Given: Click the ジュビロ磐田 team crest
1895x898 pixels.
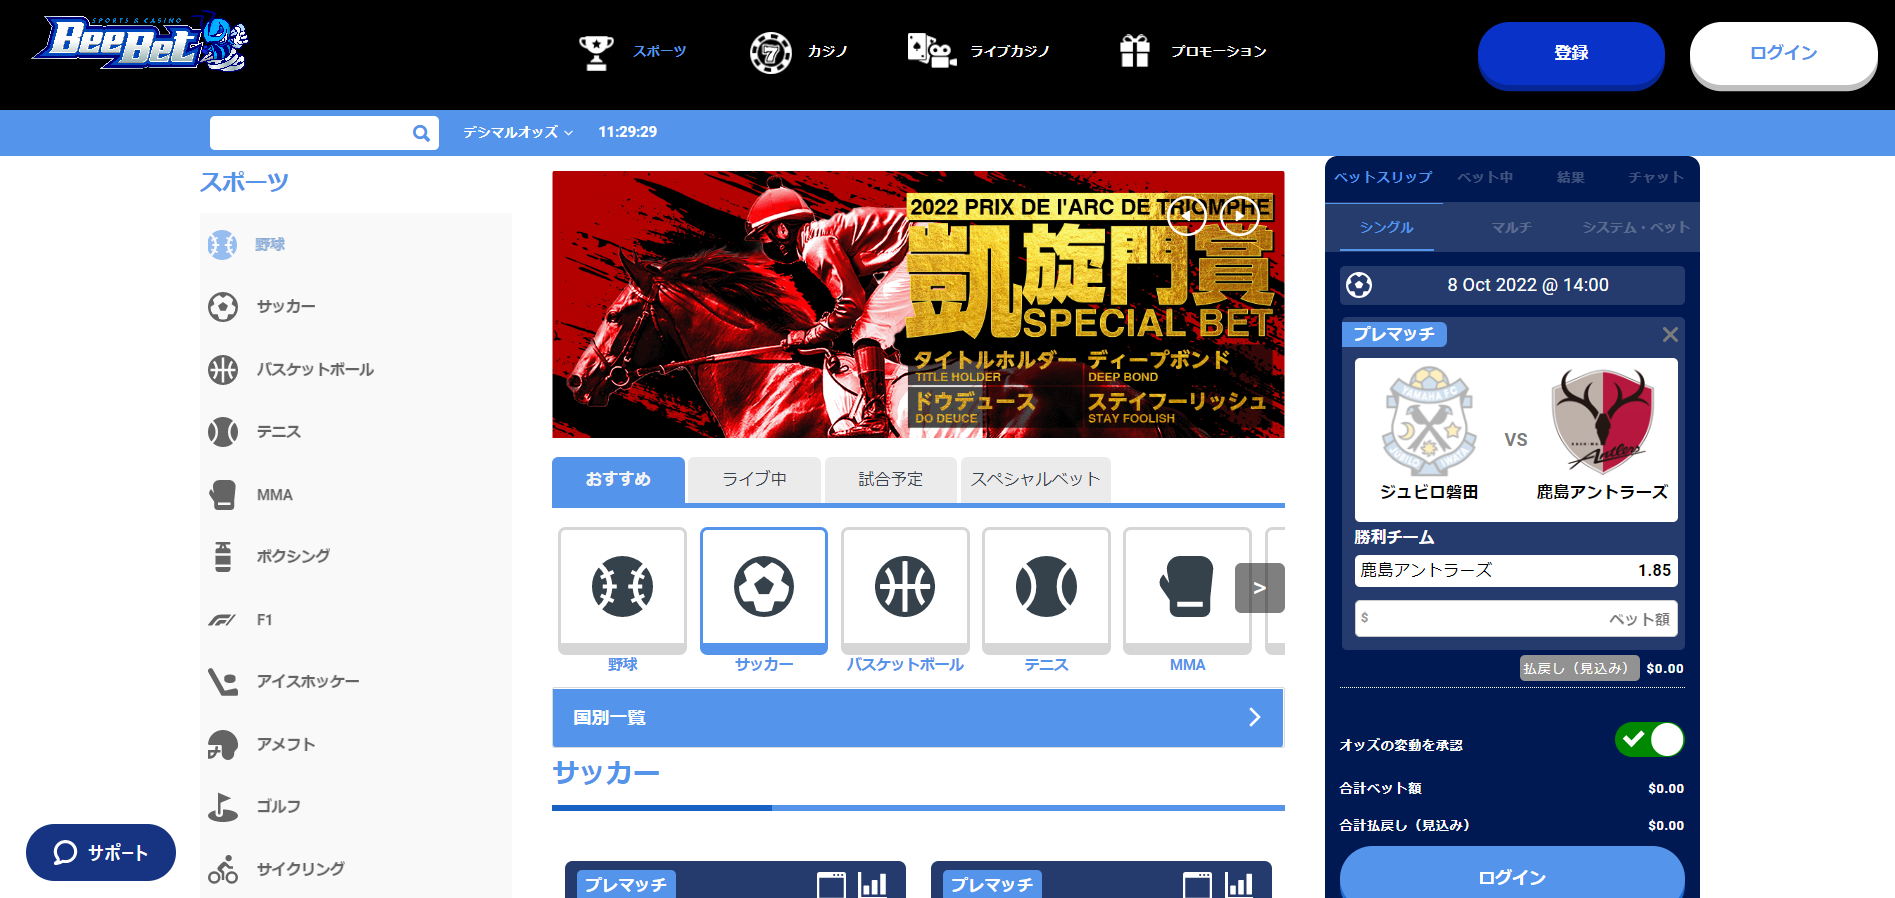Looking at the screenshot, I should pyautogui.click(x=1429, y=421).
